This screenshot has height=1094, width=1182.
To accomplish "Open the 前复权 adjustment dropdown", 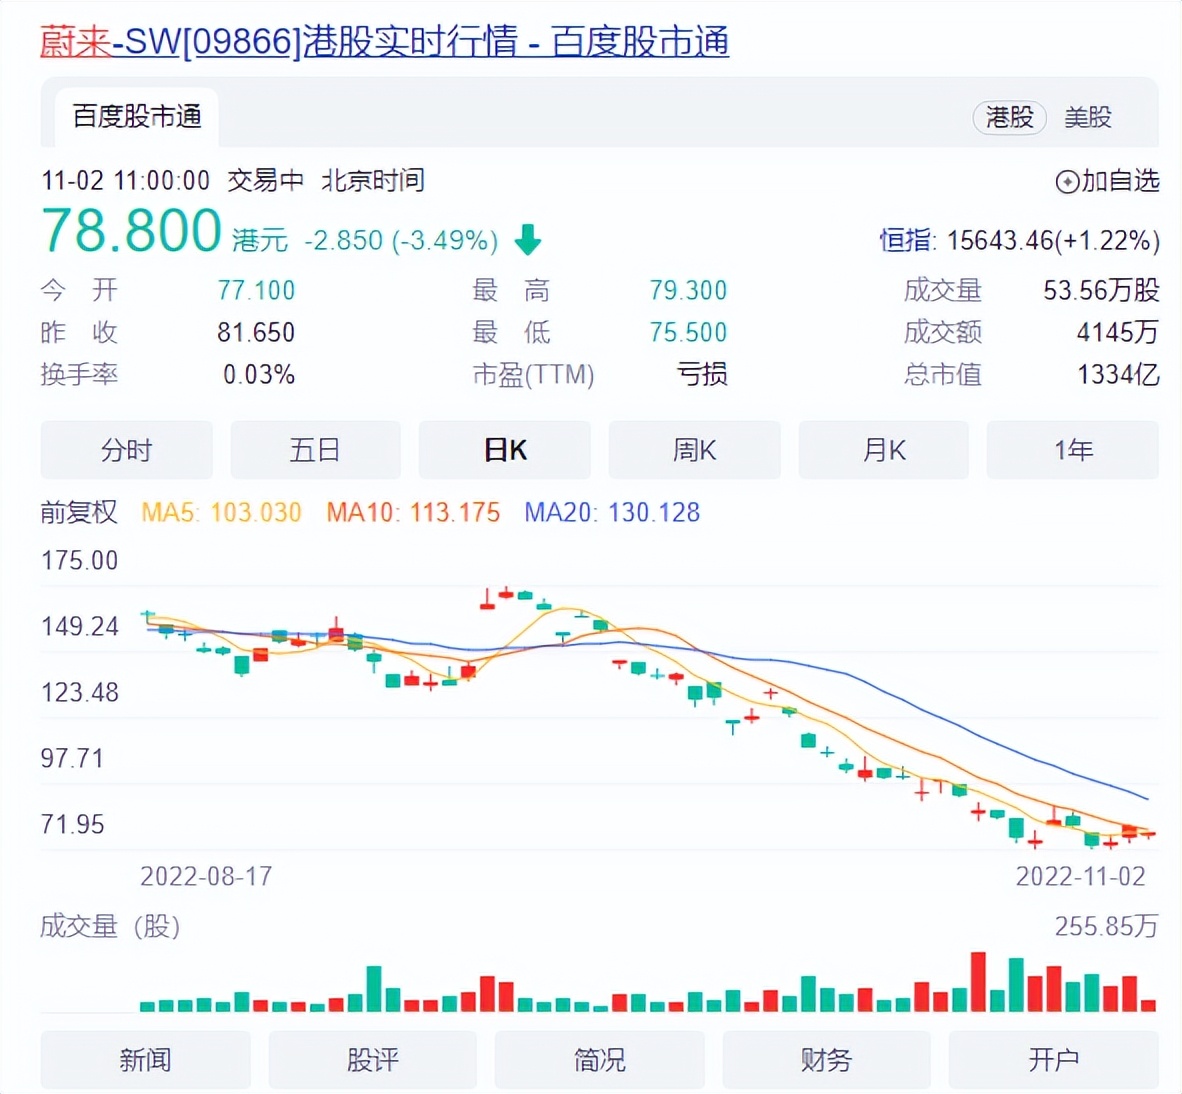I will pyautogui.click(x=78, y=512).
